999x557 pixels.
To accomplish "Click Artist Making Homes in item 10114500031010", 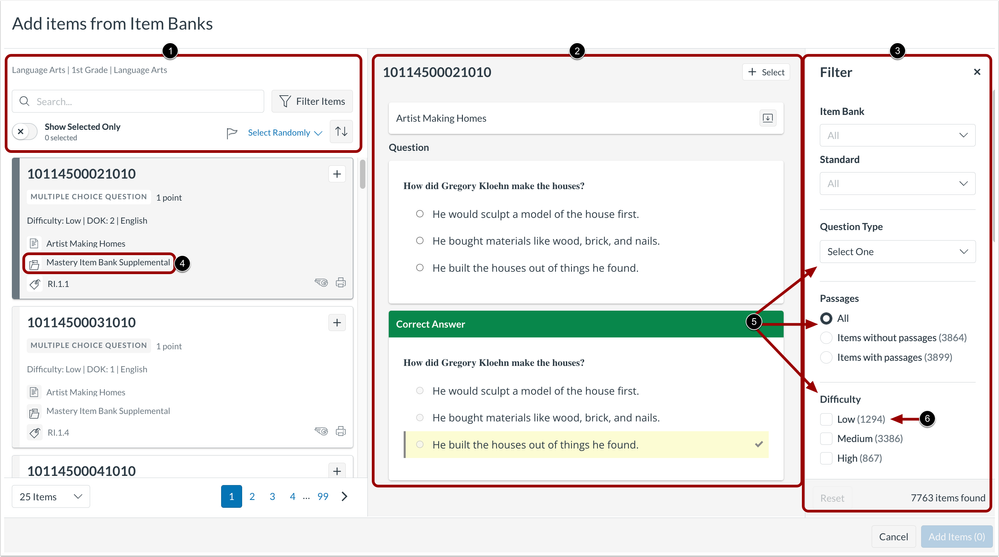I will pos(86,392).
